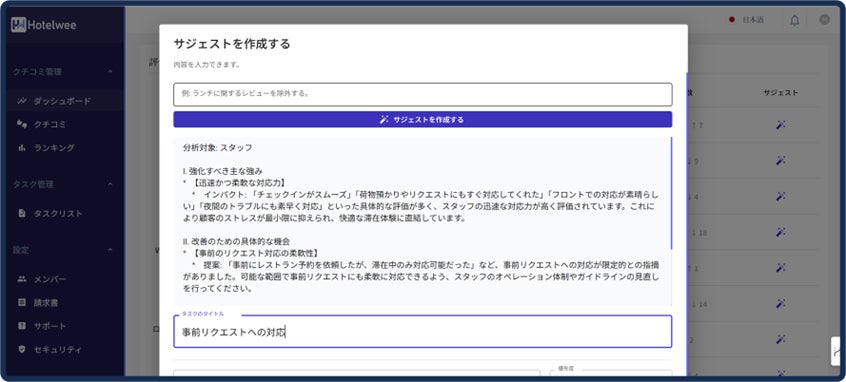Click the text 内容を入力できます。
The image size is (846, 382).
[207, 65]
